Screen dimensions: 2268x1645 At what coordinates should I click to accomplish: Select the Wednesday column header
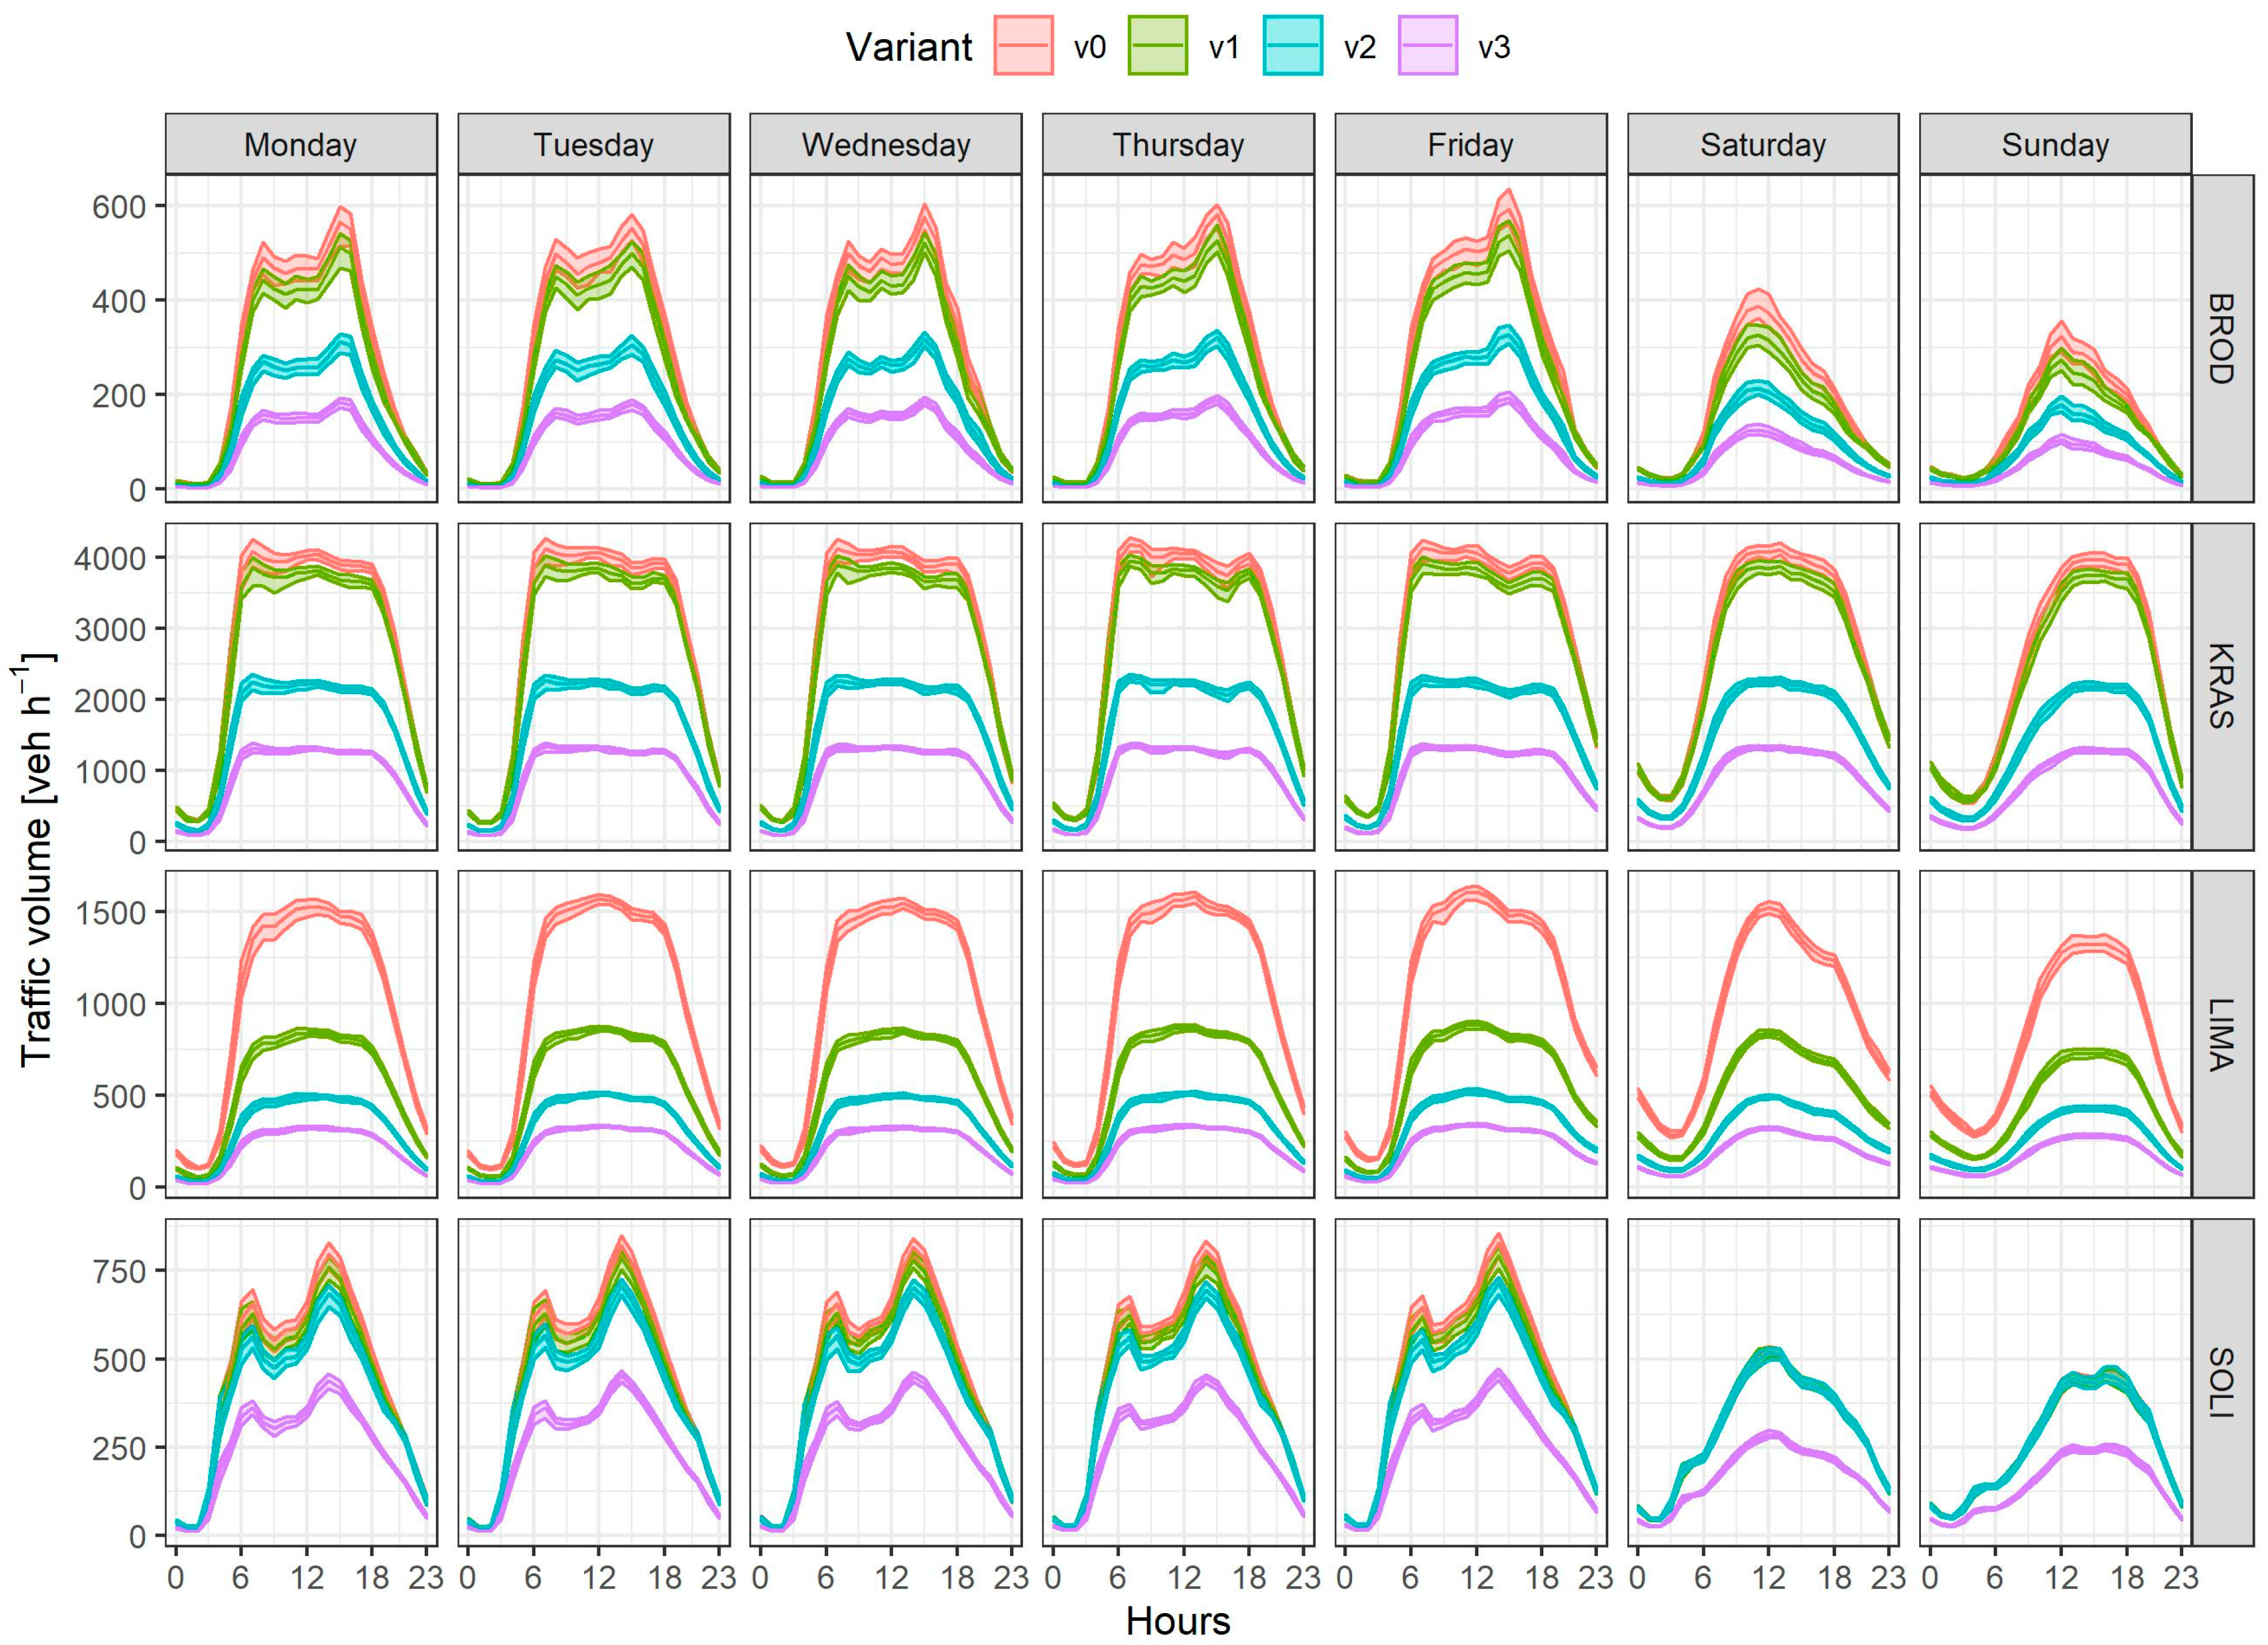pyautogui.click(x=886, y=145)
